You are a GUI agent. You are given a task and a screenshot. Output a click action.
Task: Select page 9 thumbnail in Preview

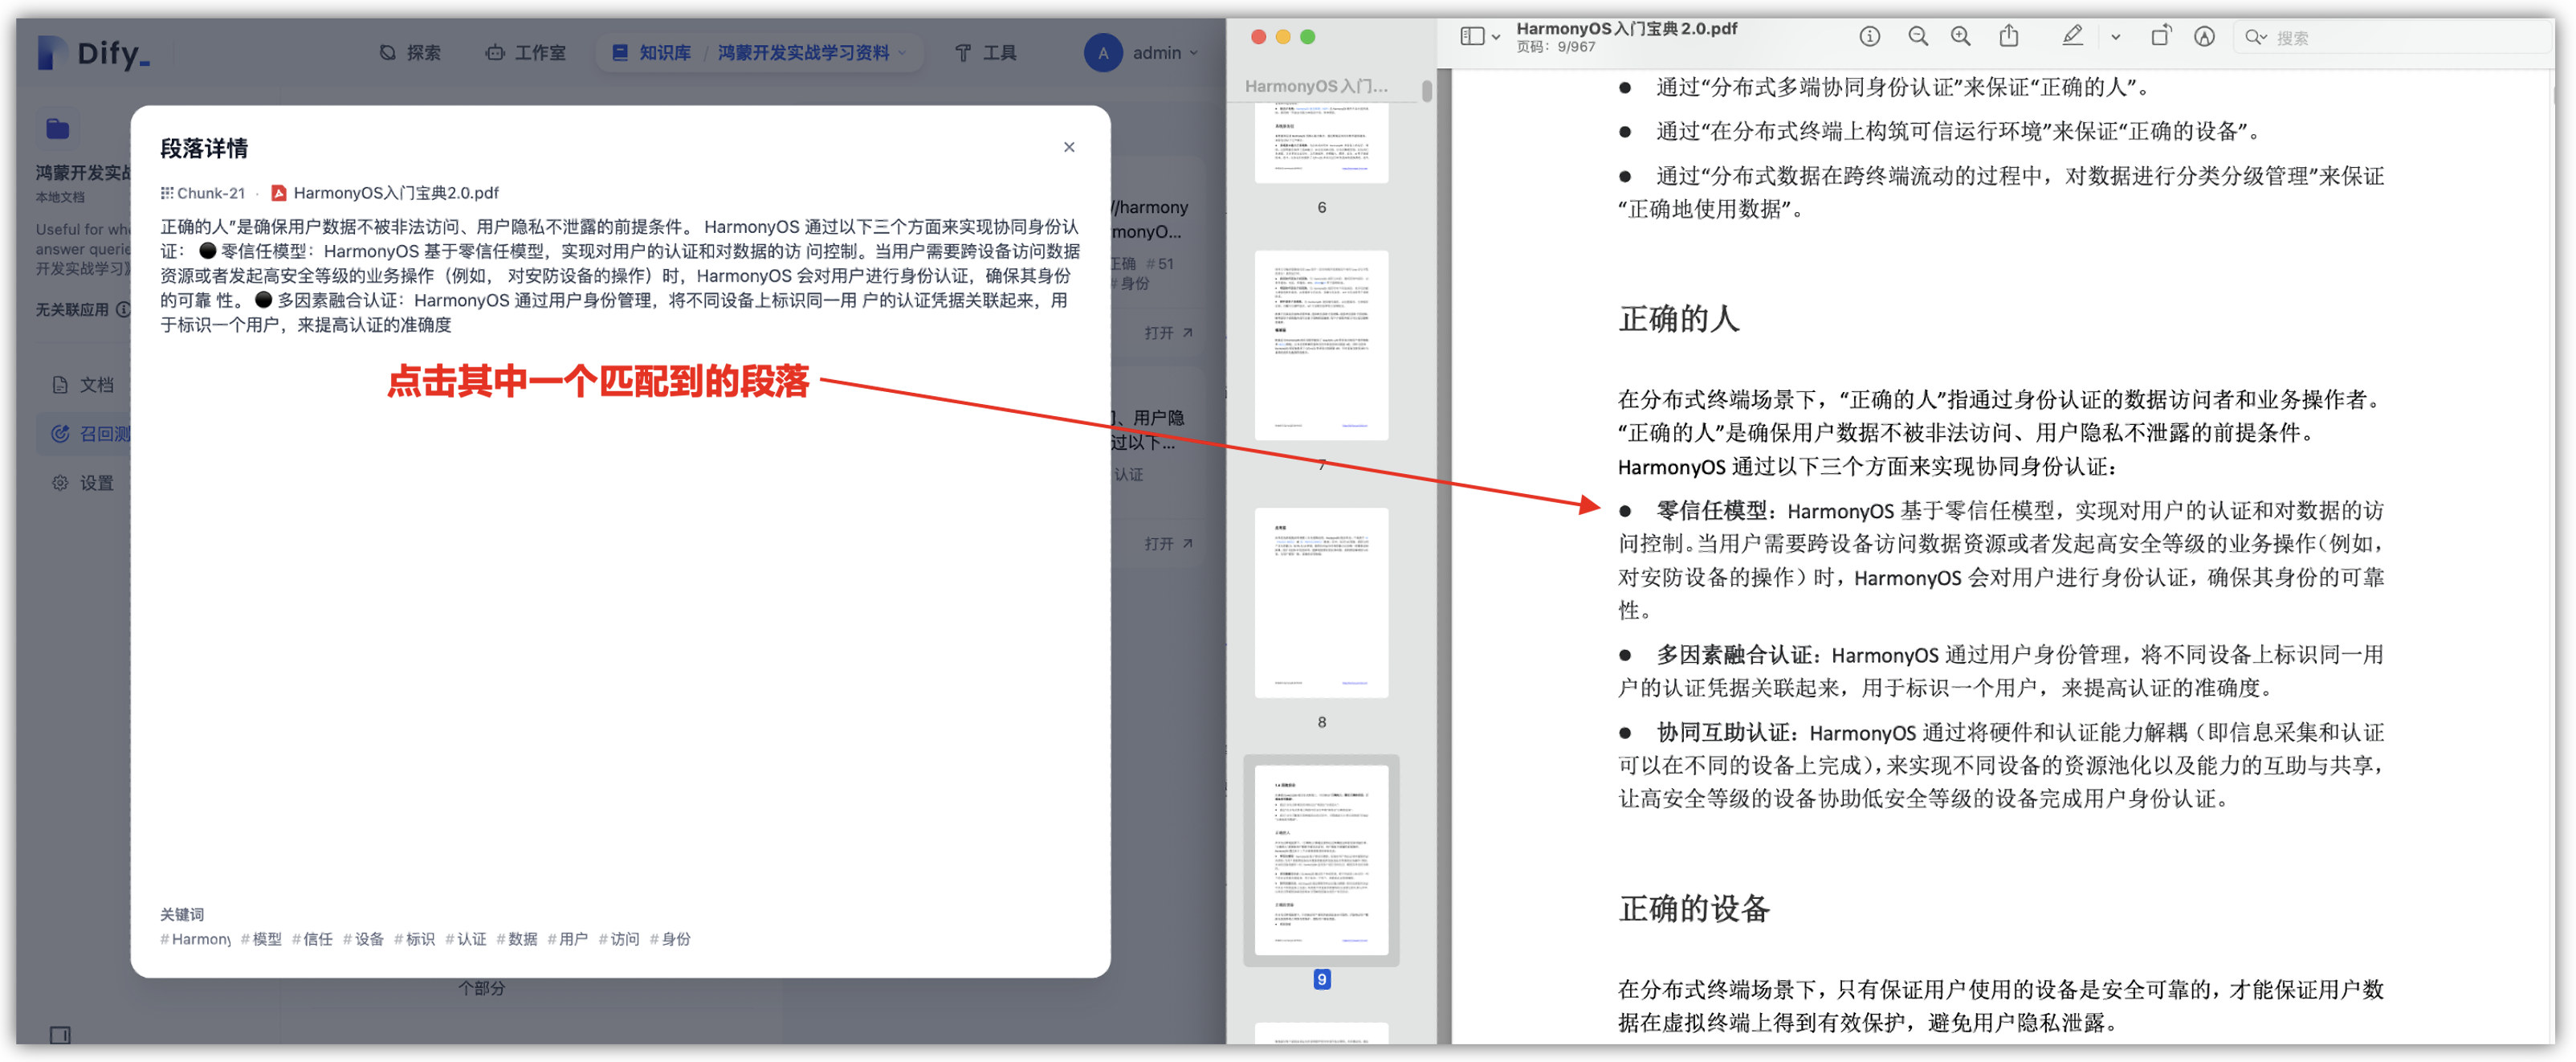(1321, 859)
